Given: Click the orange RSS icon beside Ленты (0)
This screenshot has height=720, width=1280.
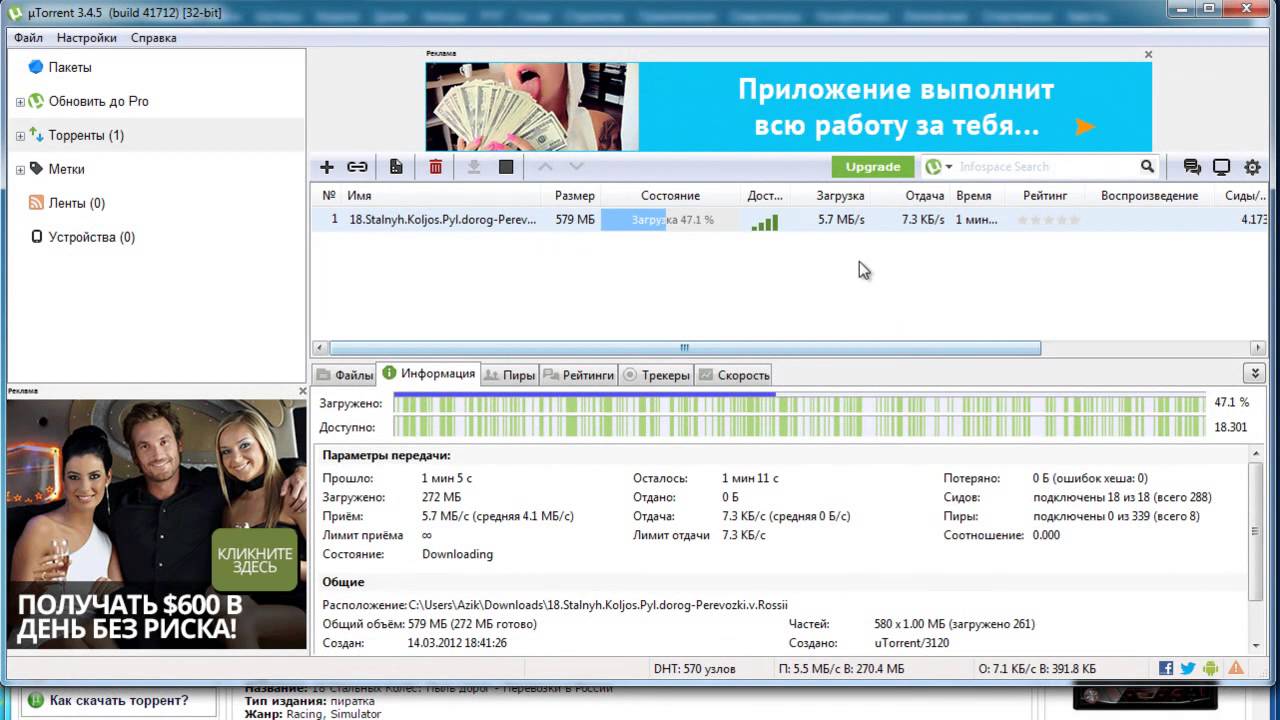Looking at the screenshot, I should click(36, 203).
